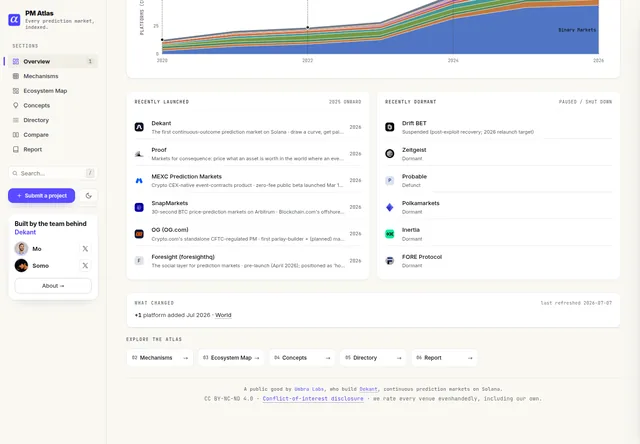This screenshot has height=444, width=640.
Task: Open Mo's X profile icon
Action: tap(85, 249)
